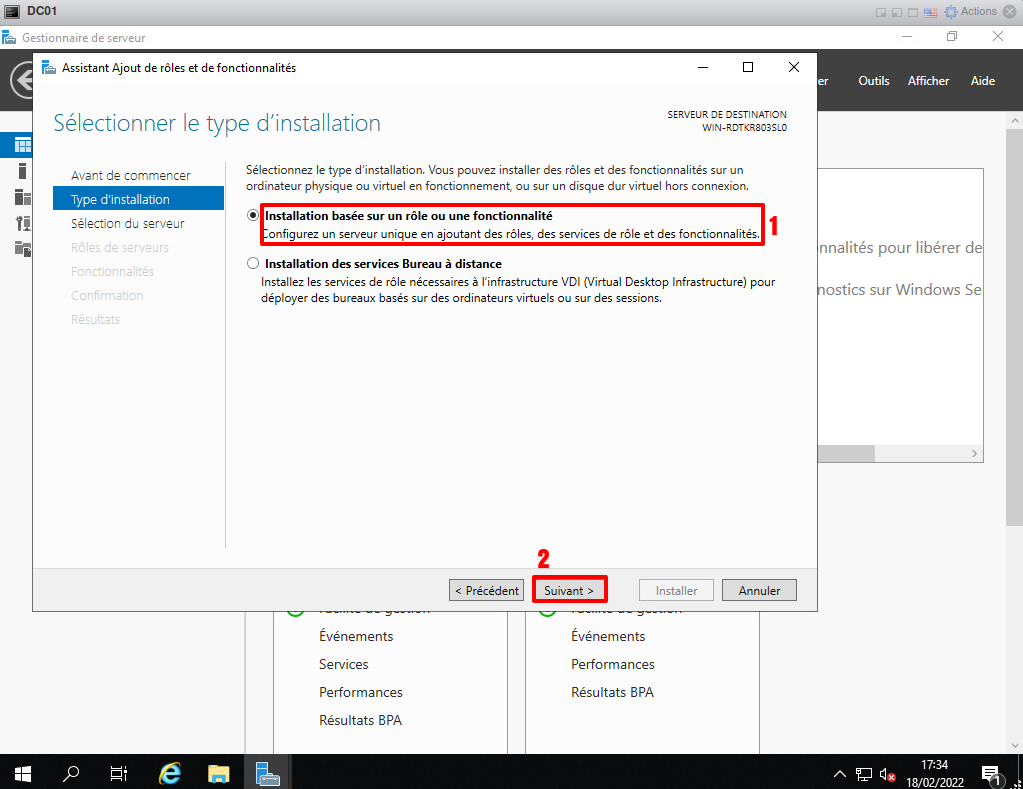Open the Dashboard icon in Server Manager sidebar
The width and height of the screenshot is (1023, 789).
pyautogui.click(x=22, y=146)
